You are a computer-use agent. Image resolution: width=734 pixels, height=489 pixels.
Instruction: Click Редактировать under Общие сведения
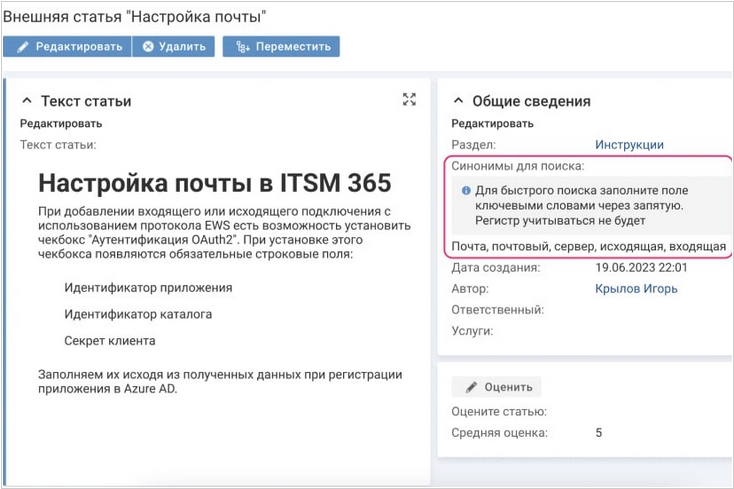tap(492, 124)
